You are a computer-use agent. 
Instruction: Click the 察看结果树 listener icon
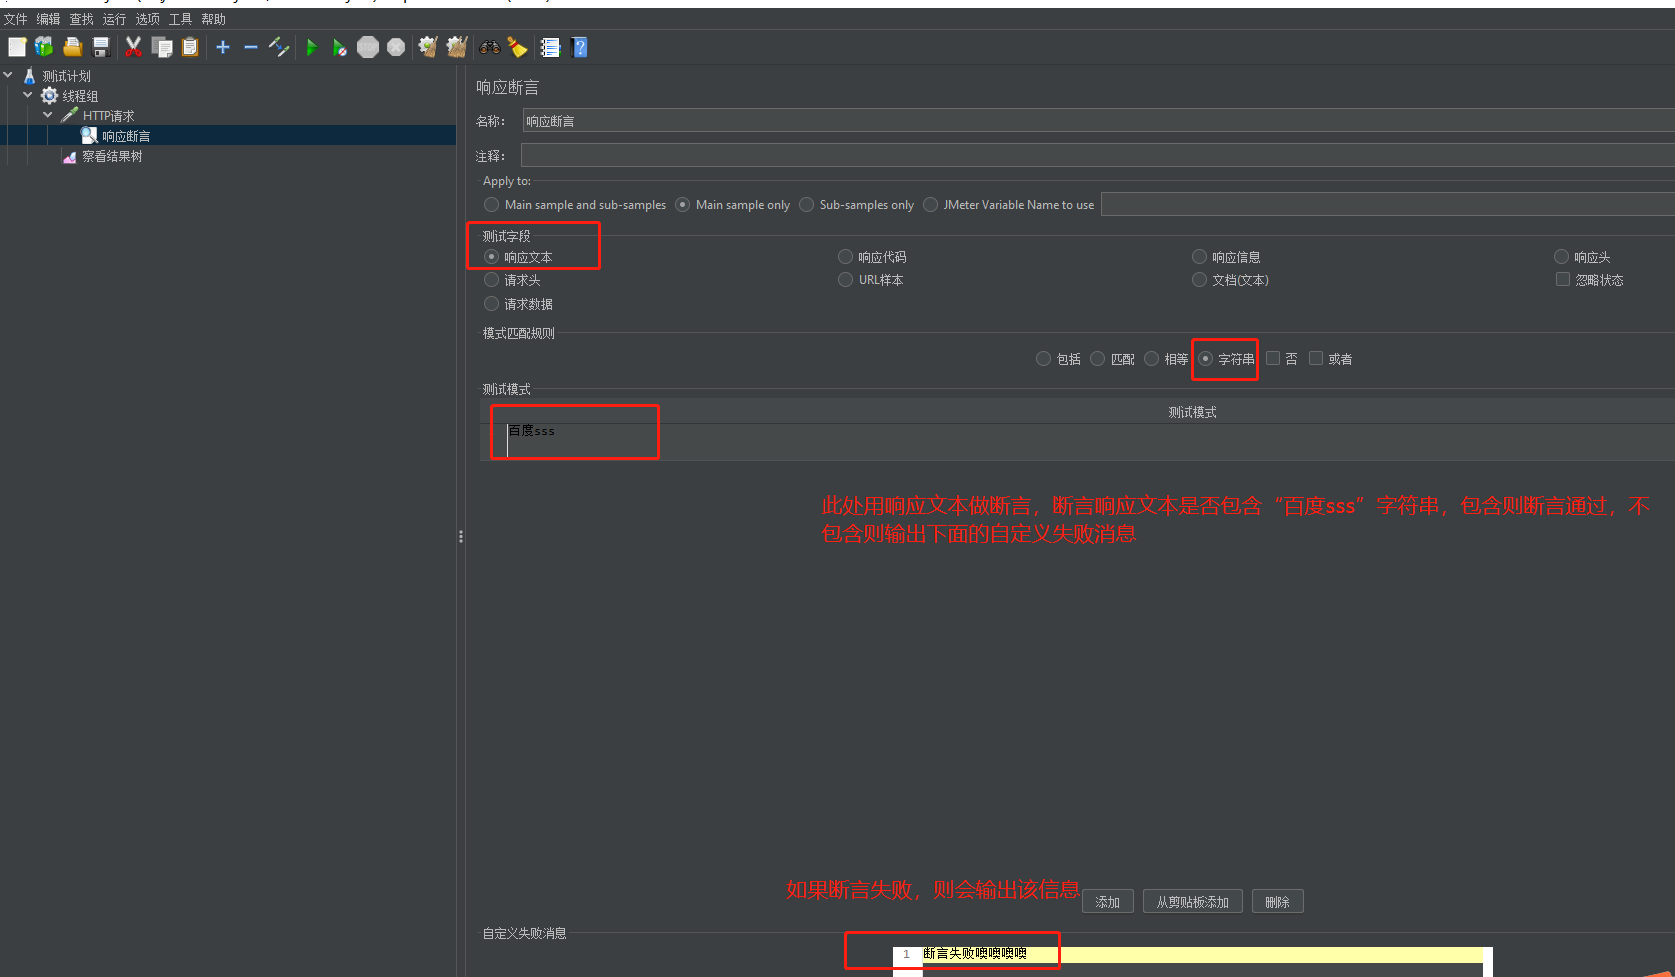(x=70, y=157)
